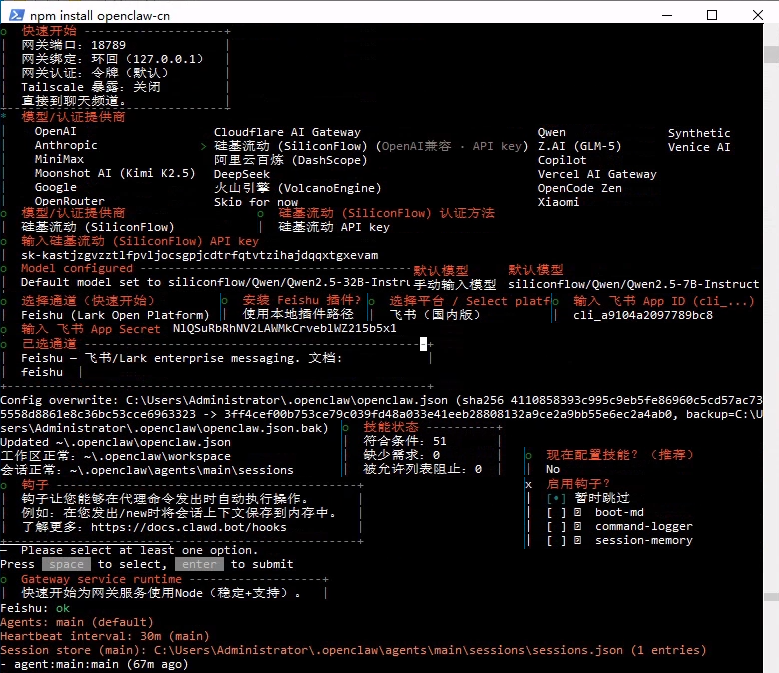
Task: Maximize the npm install window
Action: click(x=712, y=15)
